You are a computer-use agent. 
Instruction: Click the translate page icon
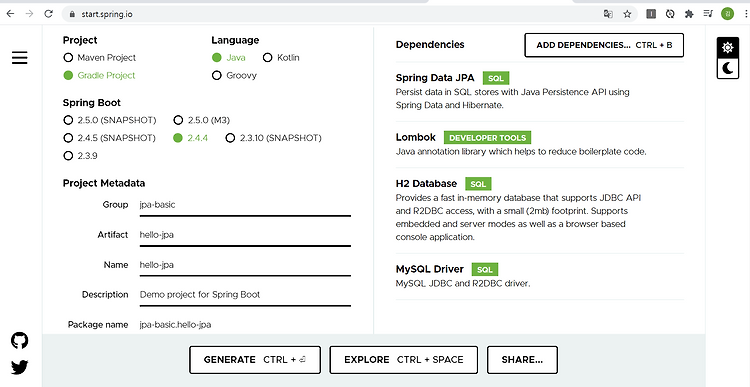(608, 14)
